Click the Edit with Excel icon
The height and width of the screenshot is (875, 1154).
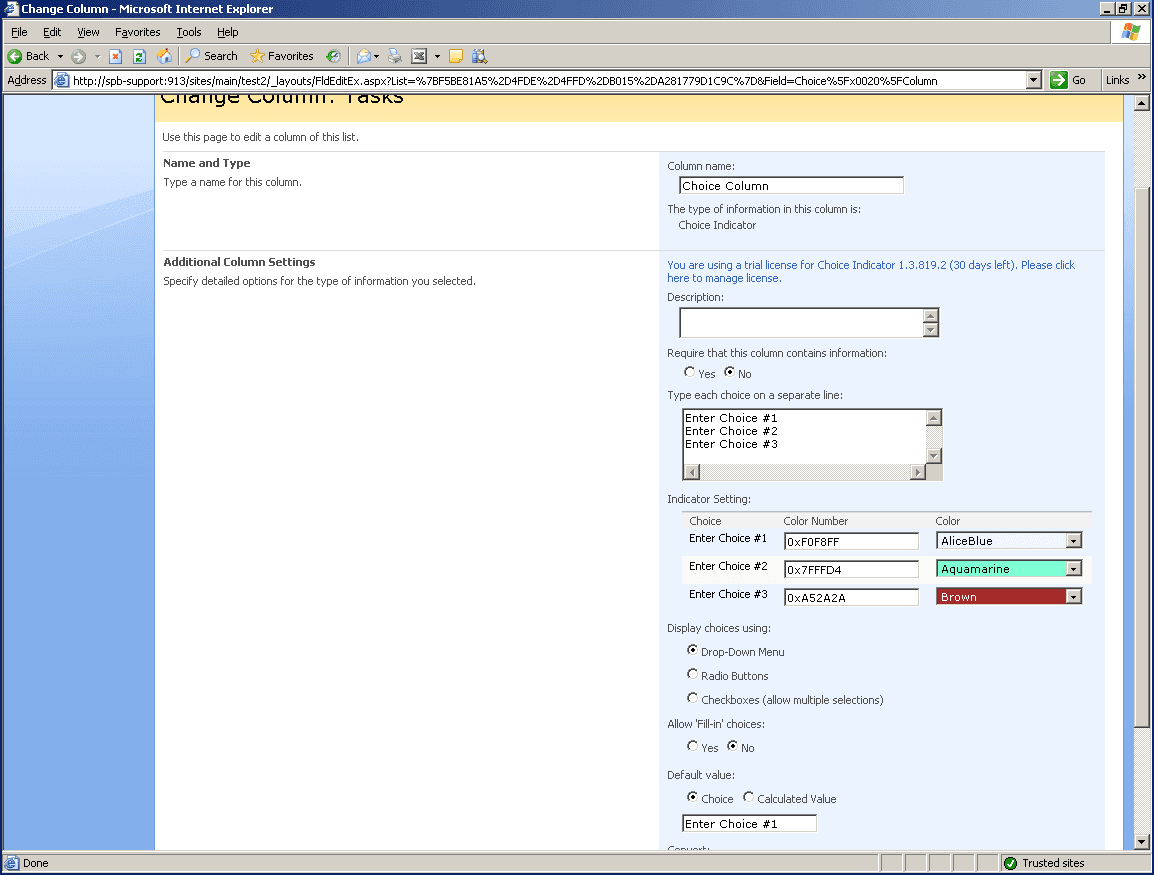[x=419, y=56]
